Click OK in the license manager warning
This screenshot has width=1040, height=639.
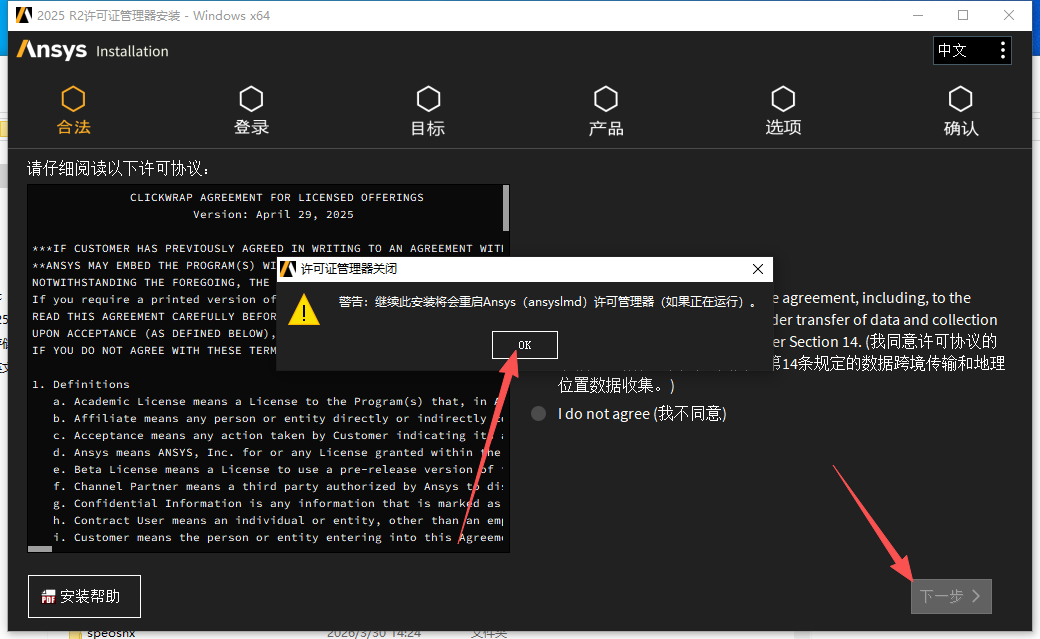click(524, 344)
